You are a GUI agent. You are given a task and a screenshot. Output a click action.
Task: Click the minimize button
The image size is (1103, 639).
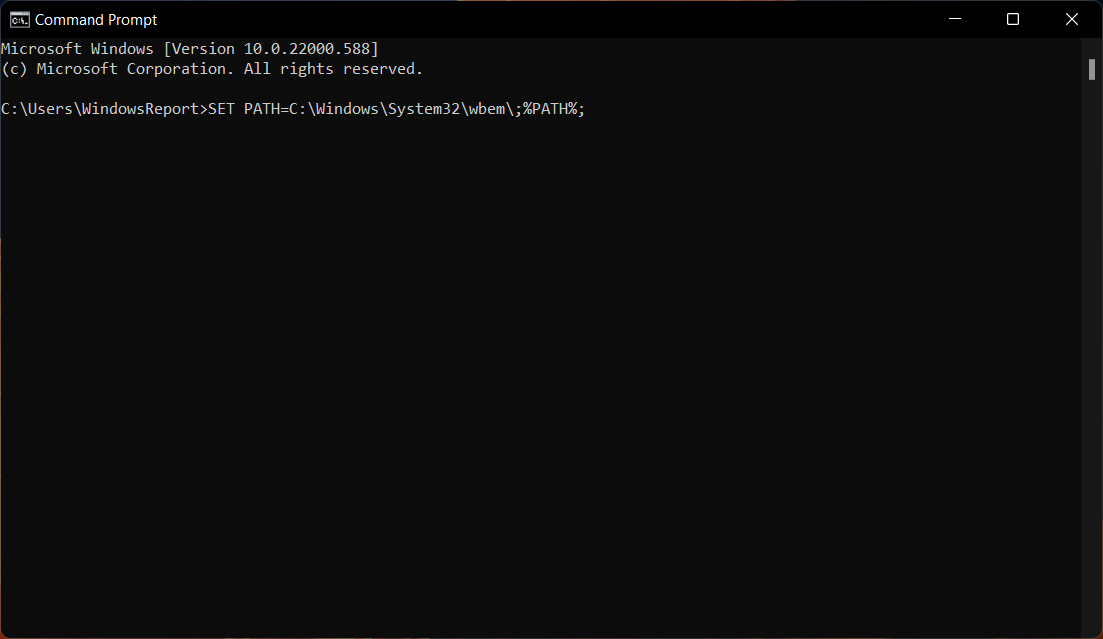point(954,19)
